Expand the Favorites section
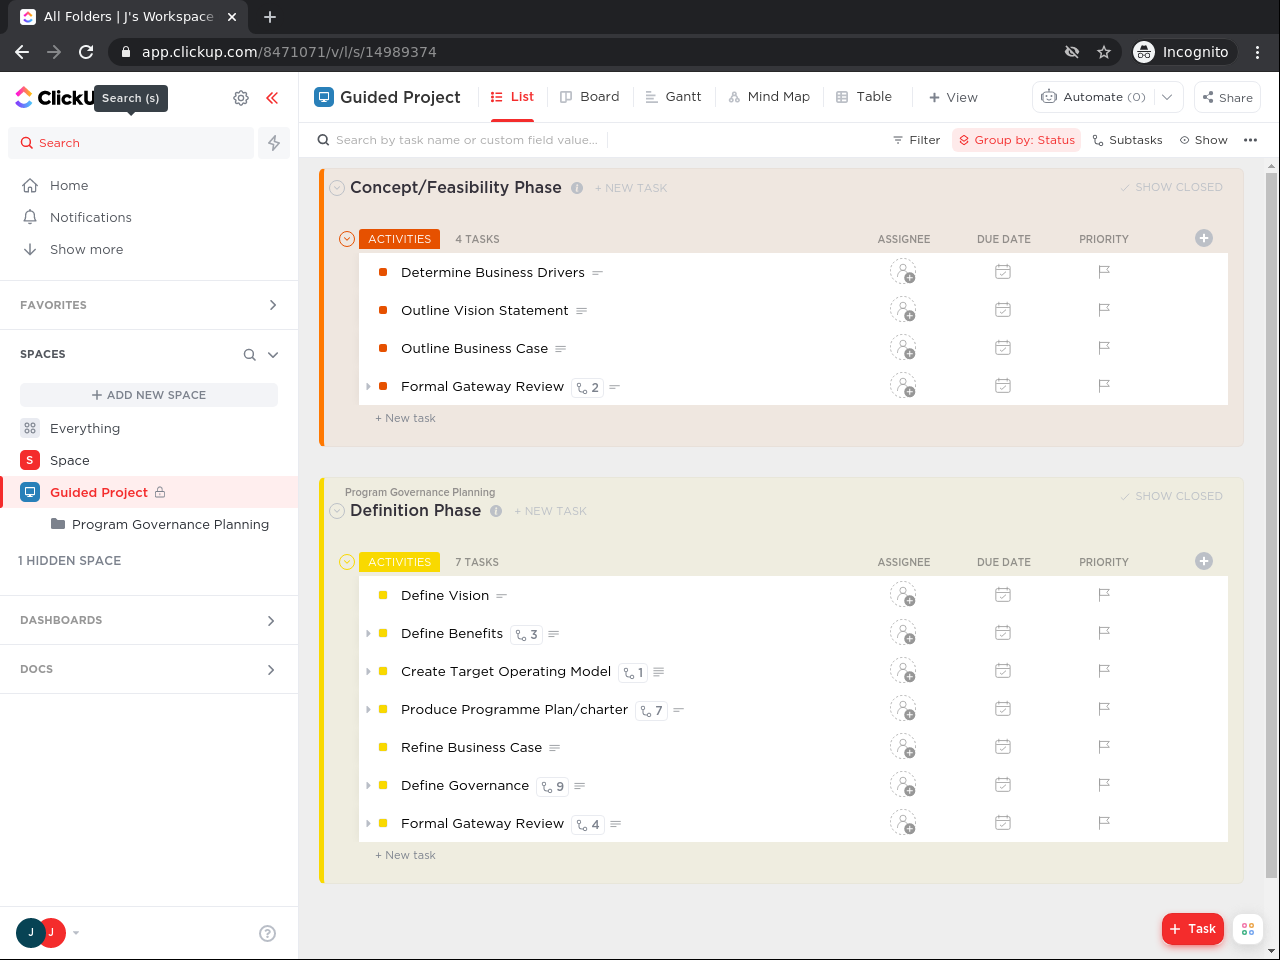The height and width of the screenshot is (960, 1280). point(272,305)
